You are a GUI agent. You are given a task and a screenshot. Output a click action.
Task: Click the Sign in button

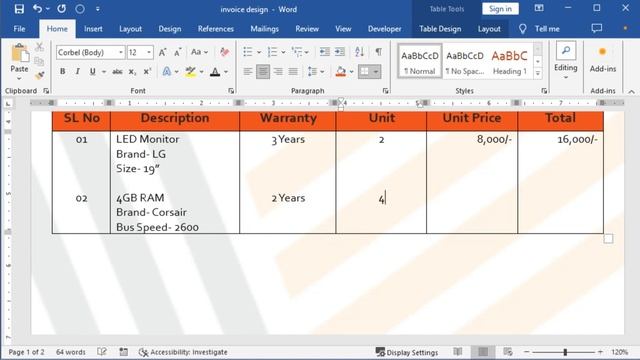pyautogui.click(x=500, y=9)
